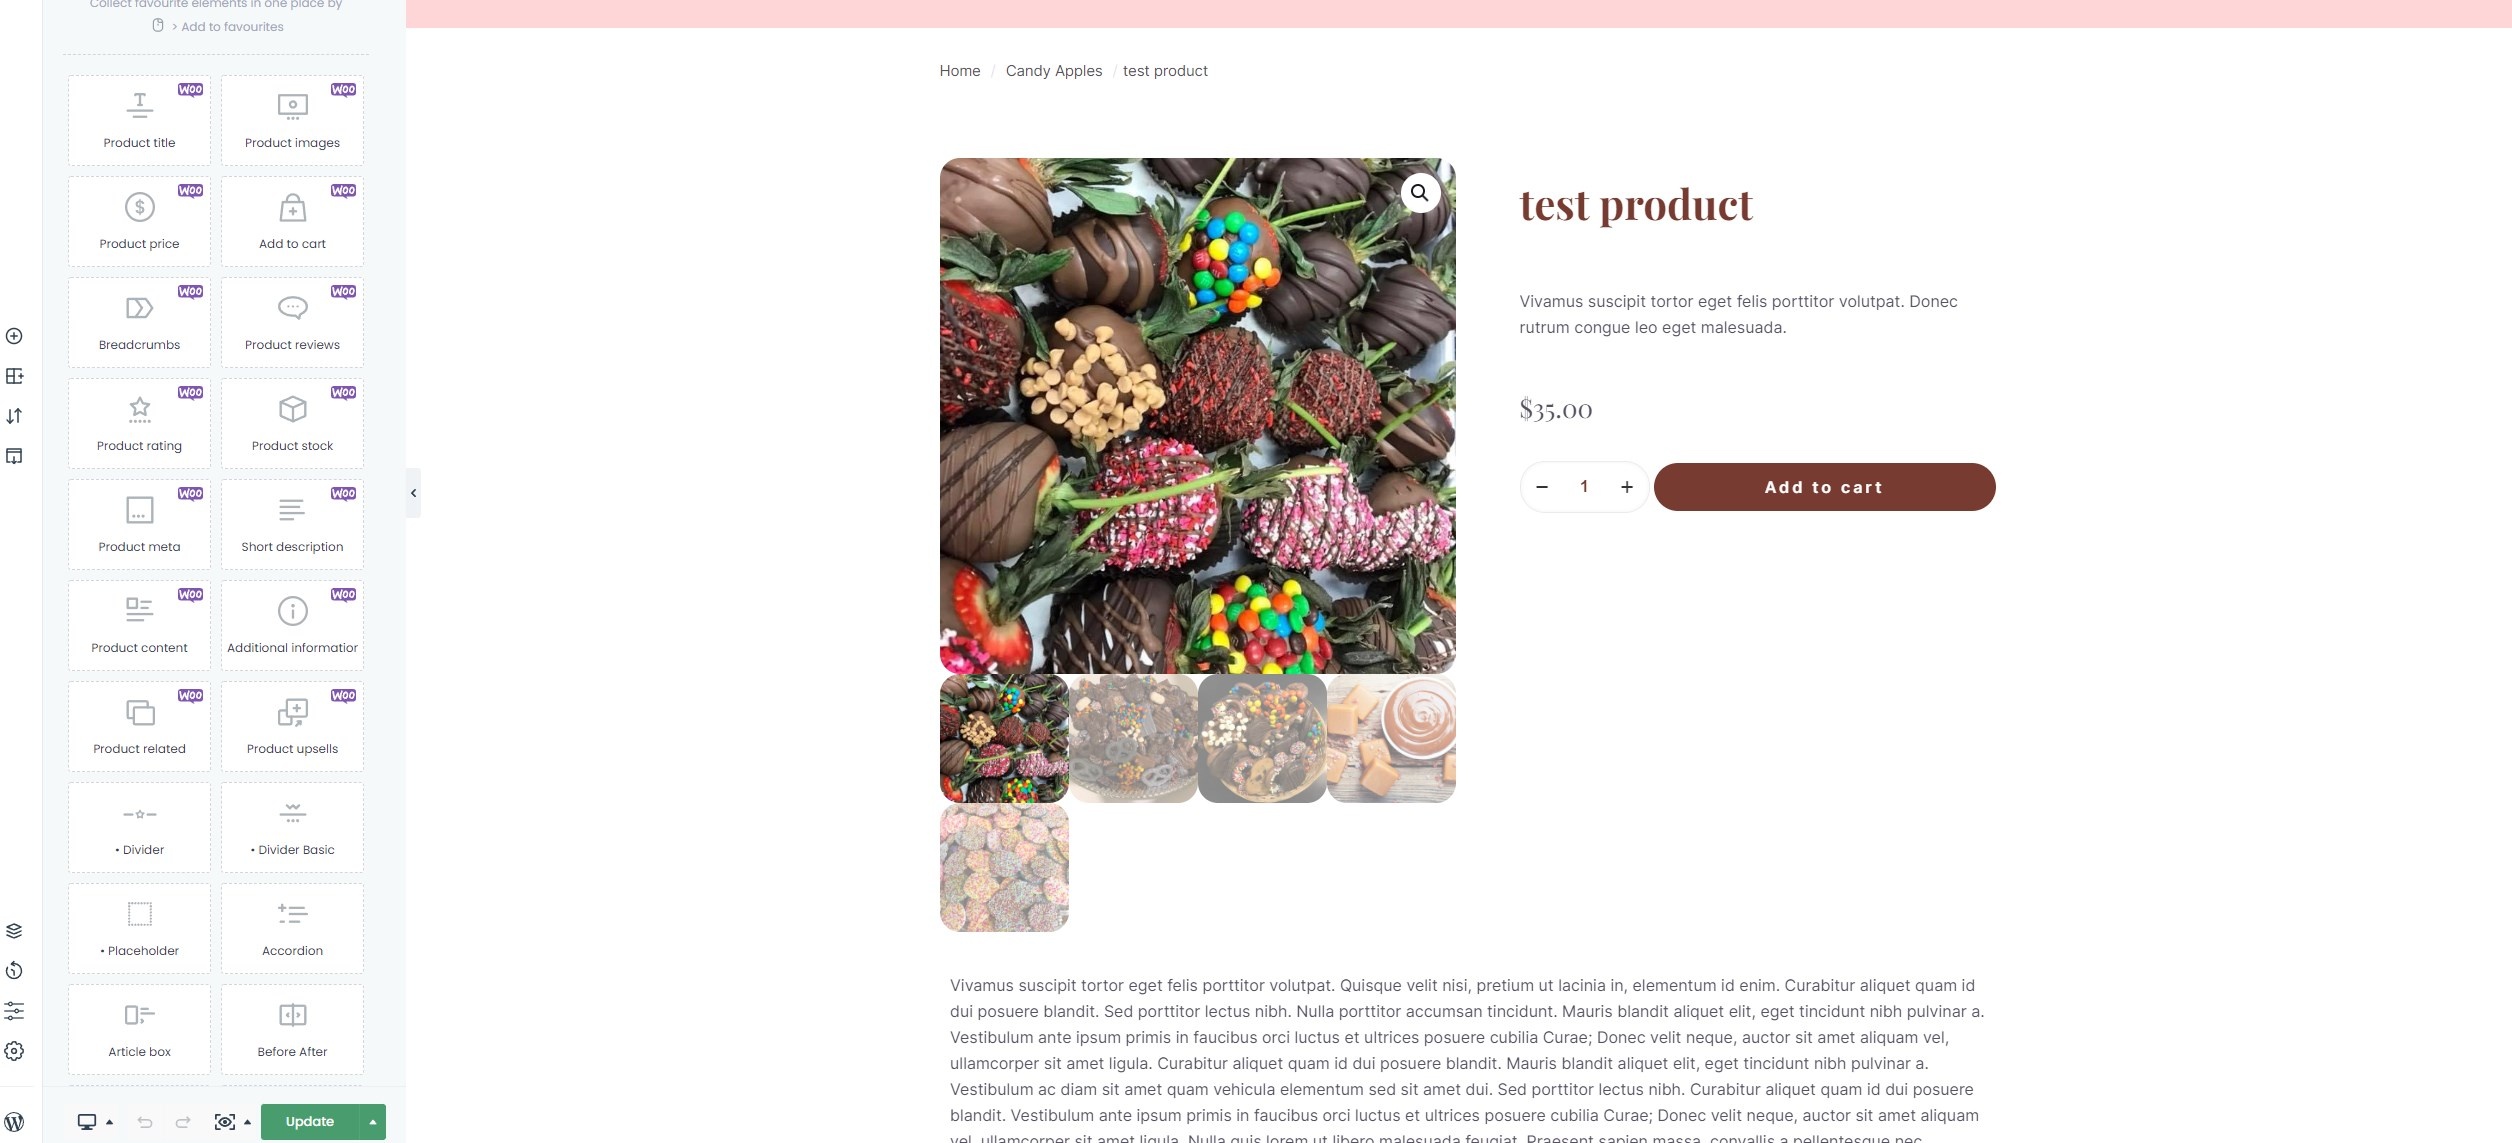Select the Product rating widget

pyautogui.click(x=139, y=423)
